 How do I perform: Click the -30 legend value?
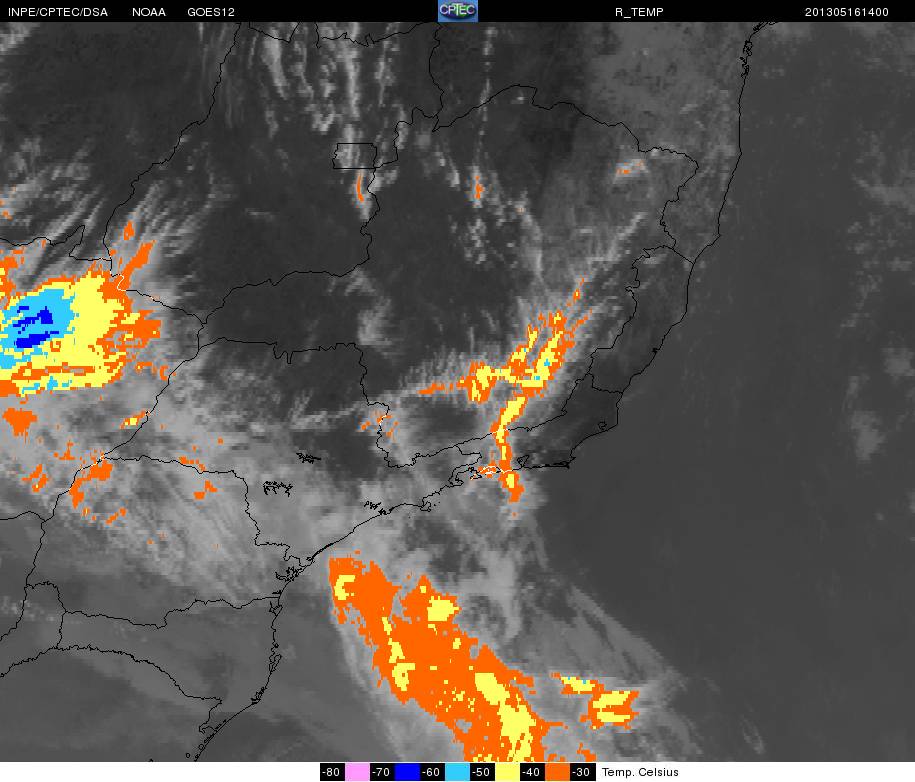[x=582, y=772]
